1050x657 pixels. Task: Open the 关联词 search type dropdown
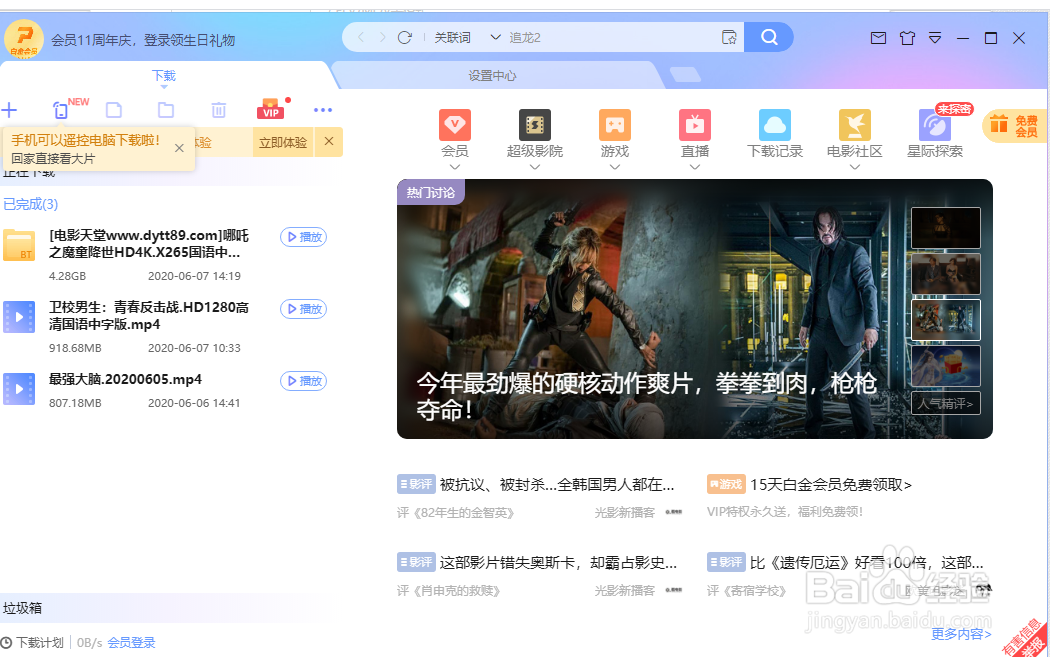467,38
